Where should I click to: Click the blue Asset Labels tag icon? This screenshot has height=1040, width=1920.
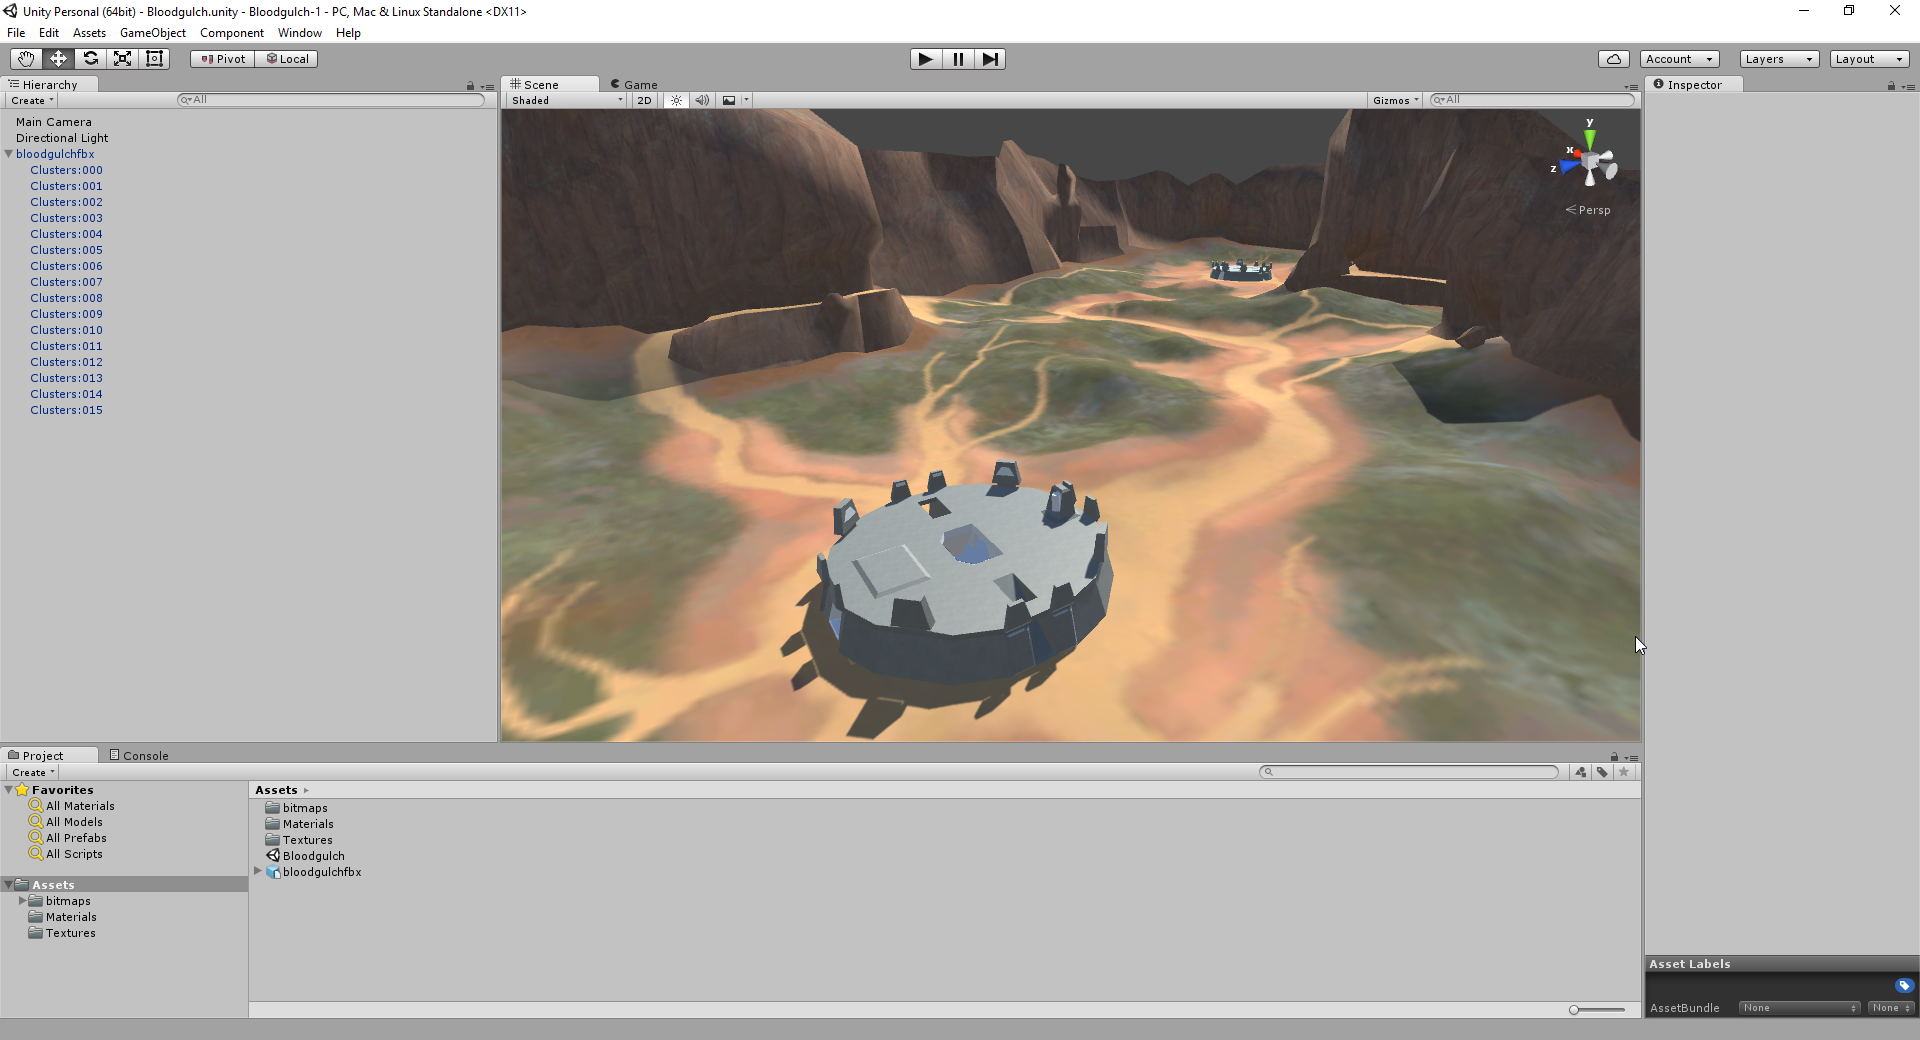pos(1904,985)
